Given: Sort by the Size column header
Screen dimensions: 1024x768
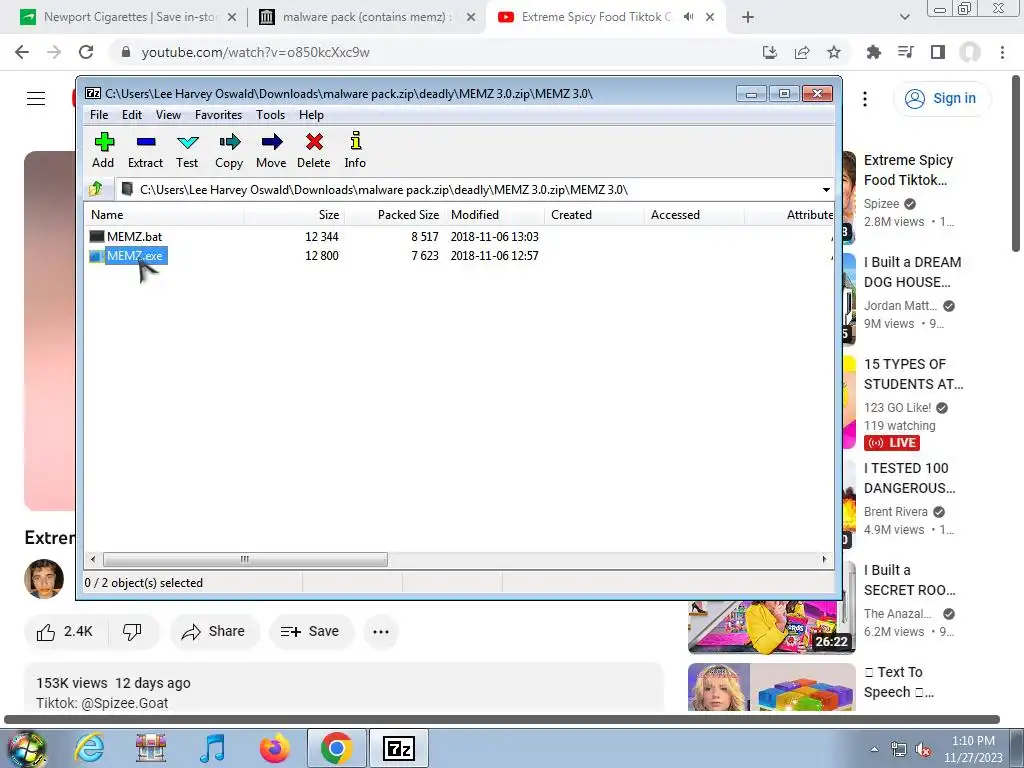Looking at the screenshot, I should [x=295, y=215].
